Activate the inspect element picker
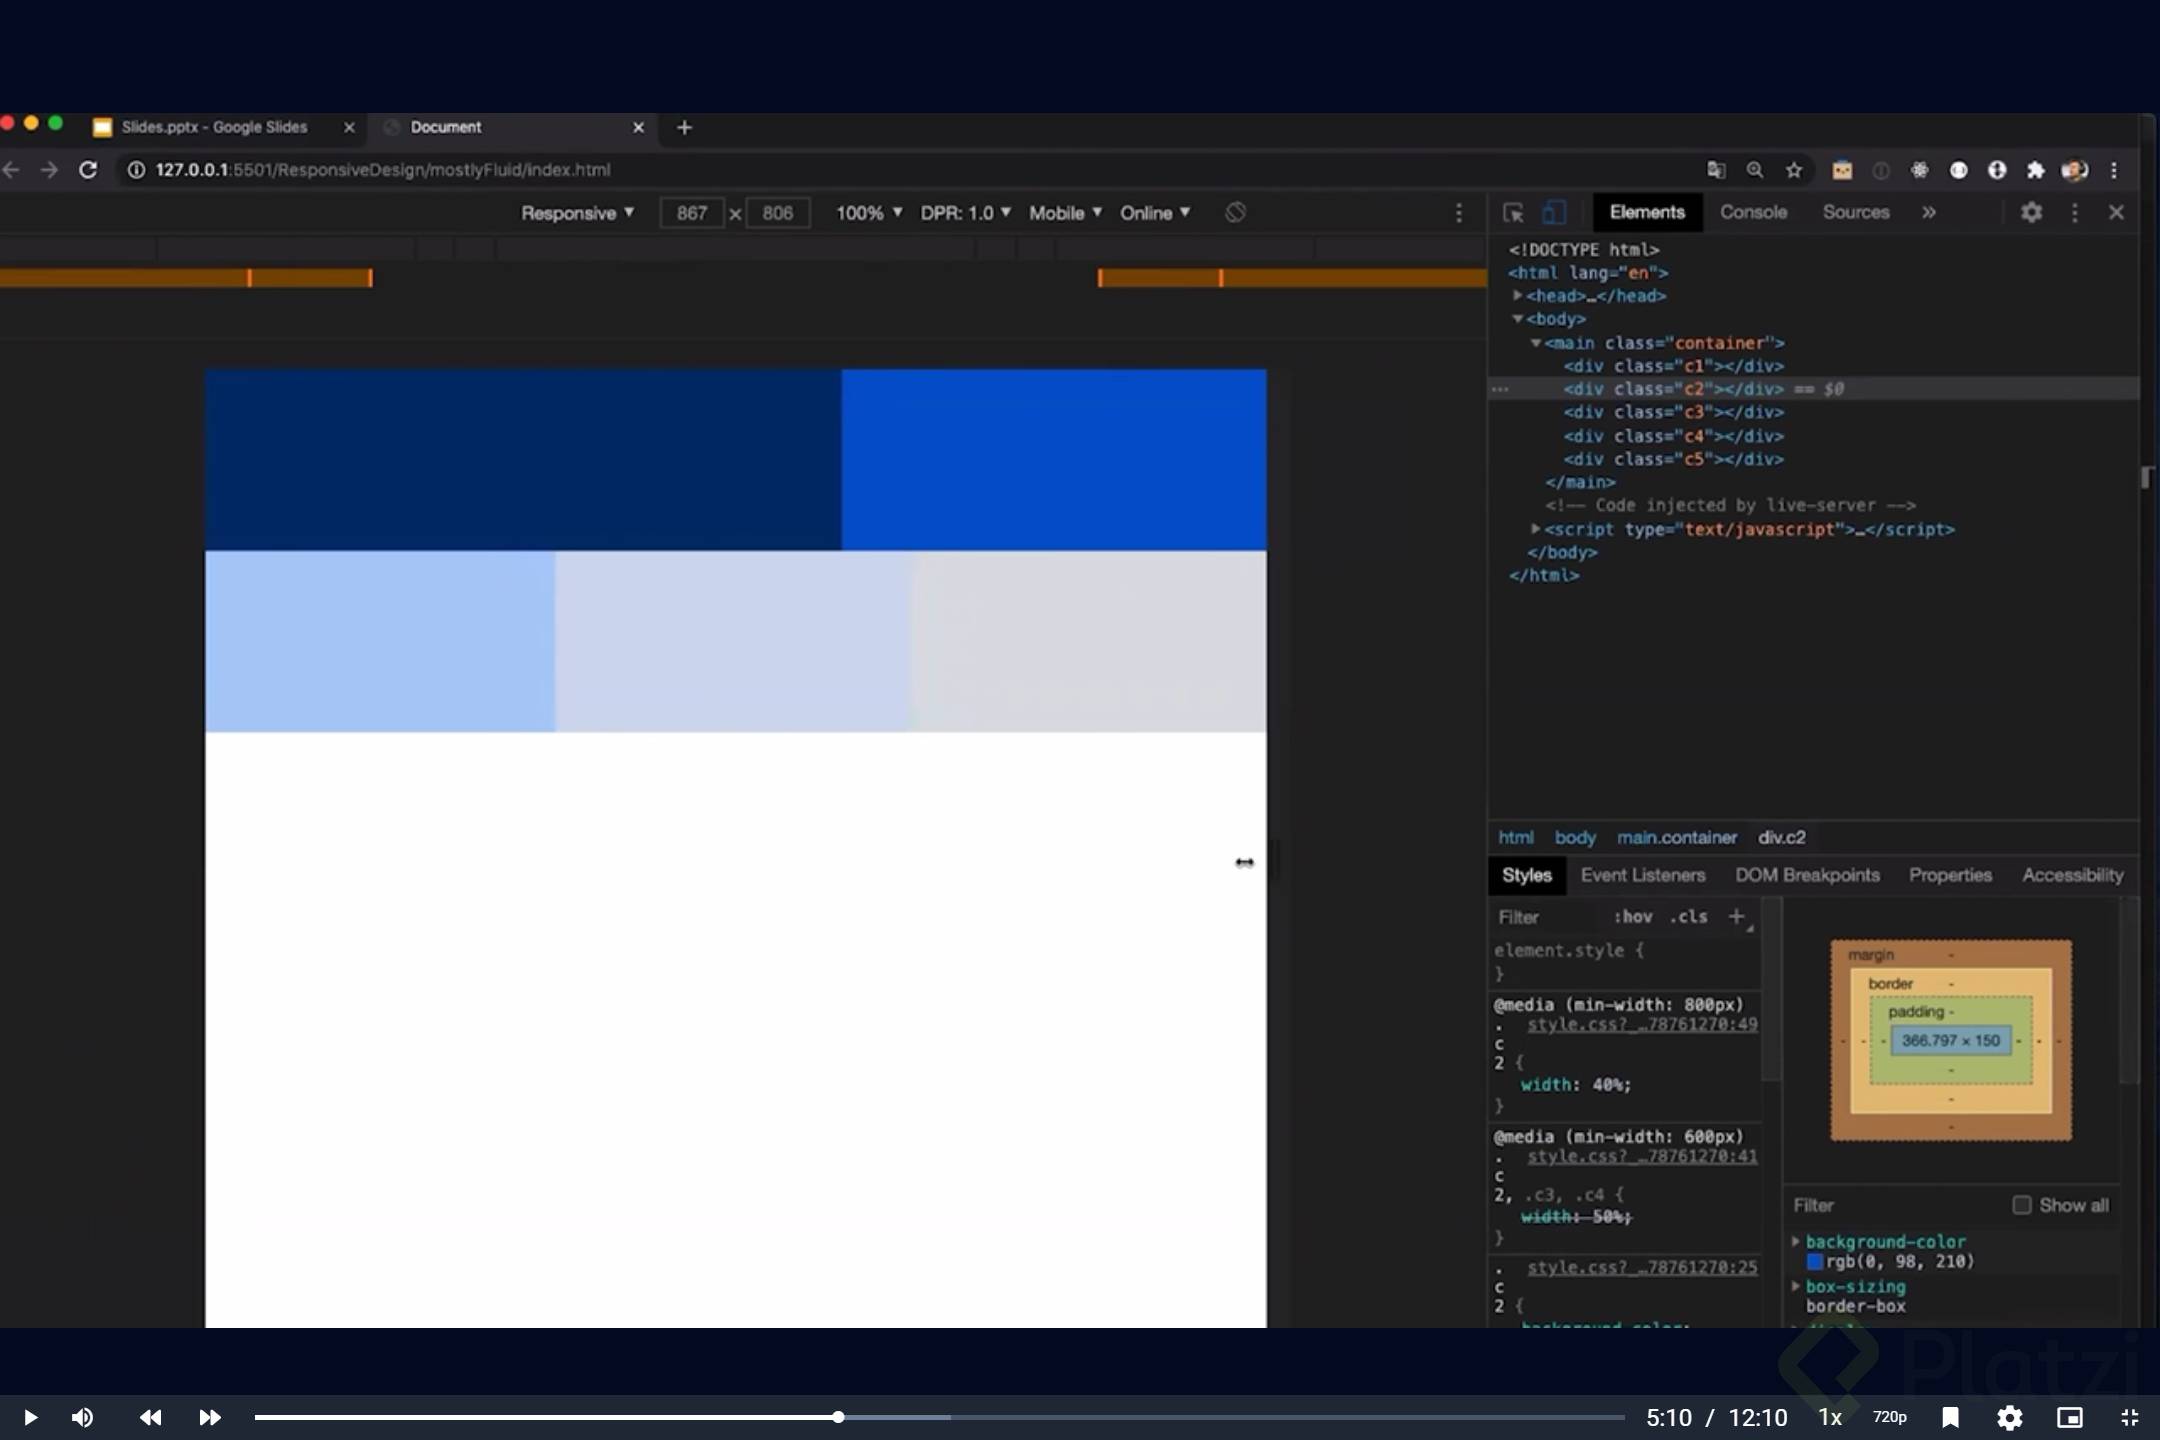2160x1440 pixels. 1513,213
